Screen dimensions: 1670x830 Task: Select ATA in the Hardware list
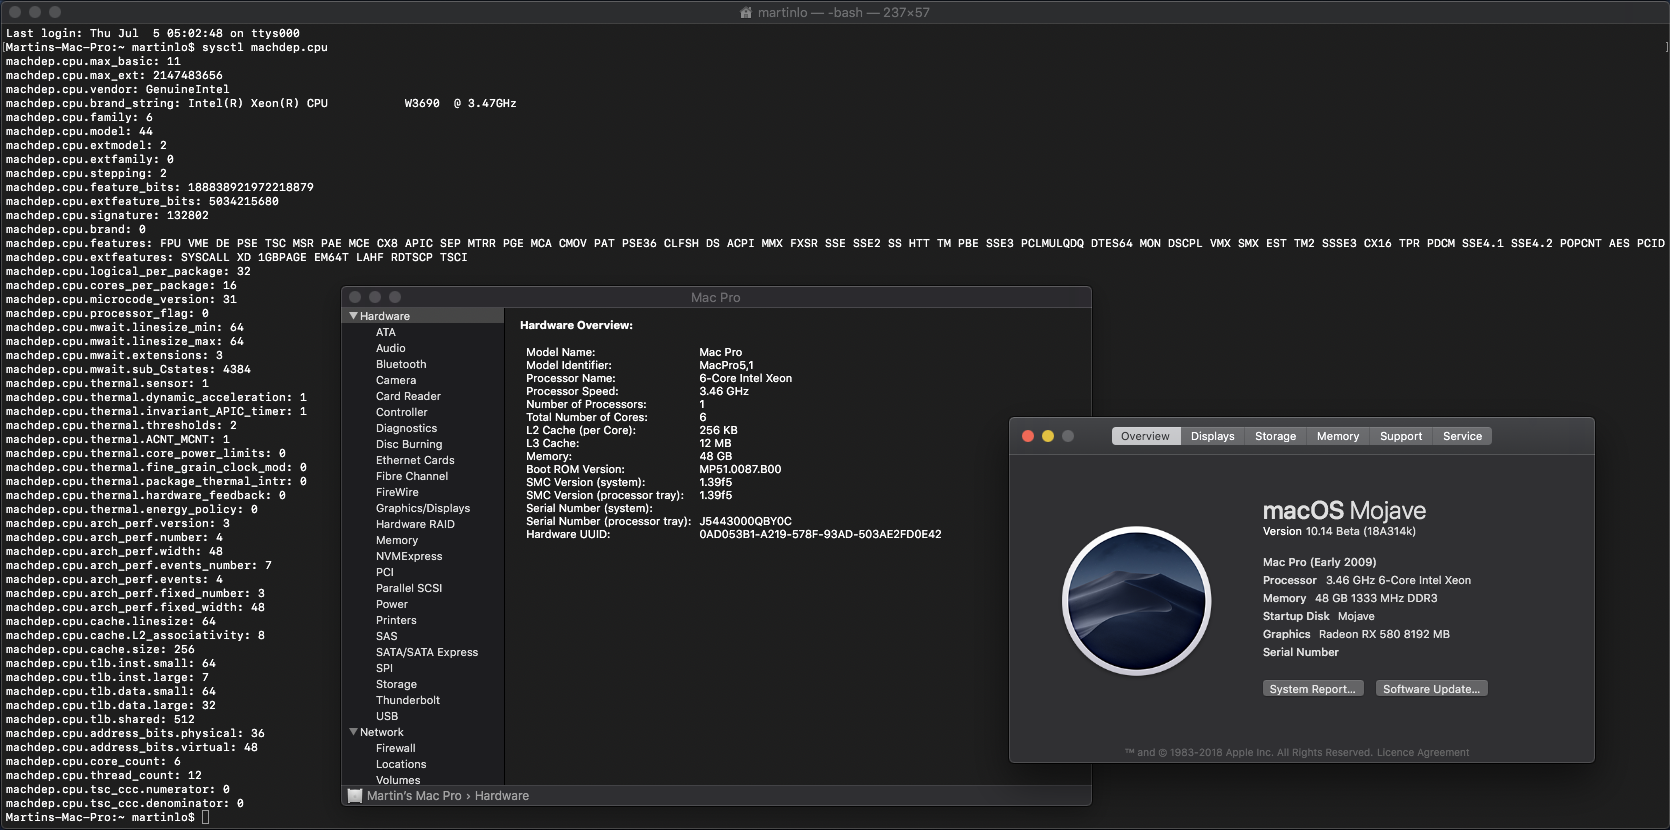click(x=386, y=332)
